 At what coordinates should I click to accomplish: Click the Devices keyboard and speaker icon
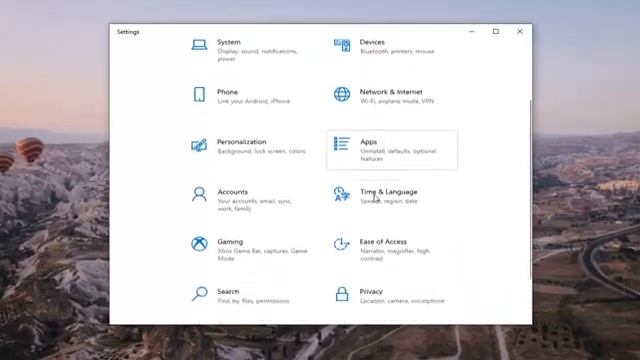coord(342,45)
